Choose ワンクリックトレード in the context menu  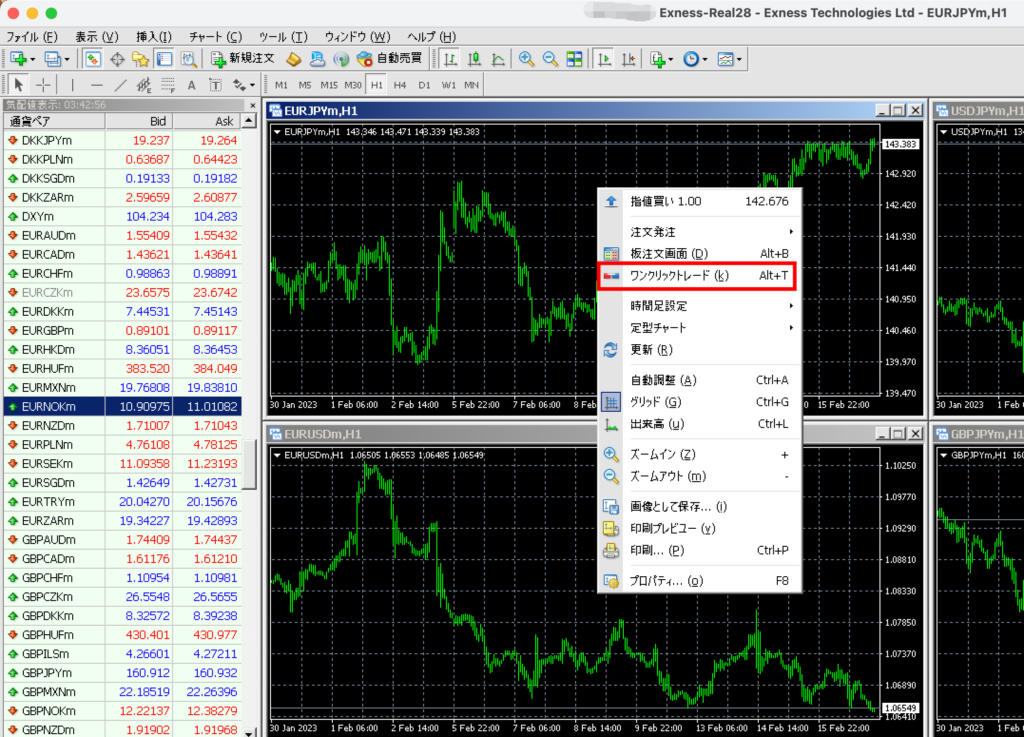pos(697,276)
